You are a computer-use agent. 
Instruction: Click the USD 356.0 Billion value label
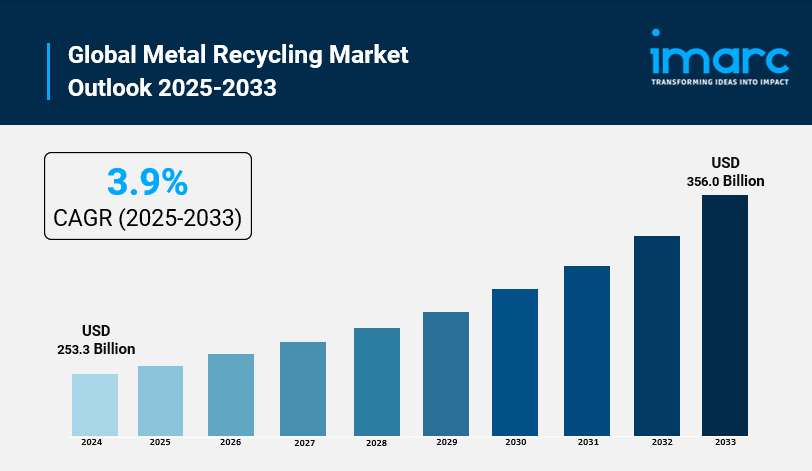pos(725,172)
